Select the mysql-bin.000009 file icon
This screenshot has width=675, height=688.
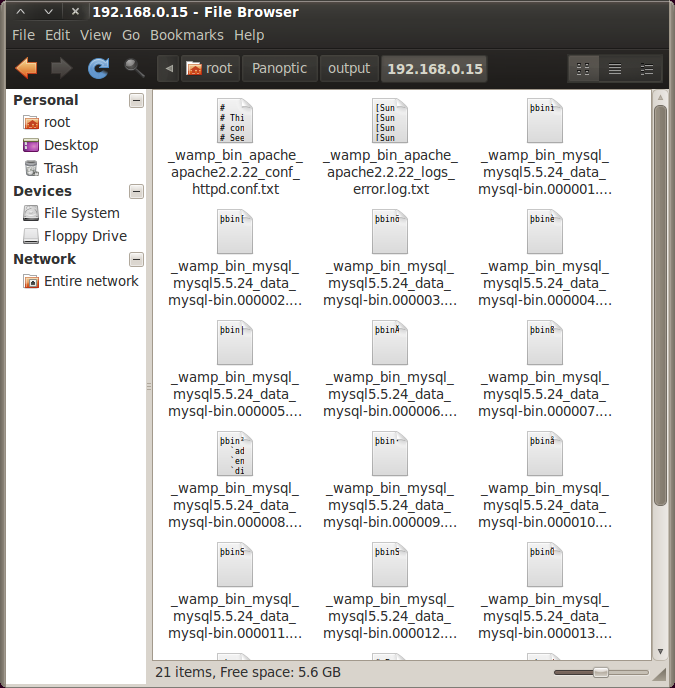coord(390,454)
